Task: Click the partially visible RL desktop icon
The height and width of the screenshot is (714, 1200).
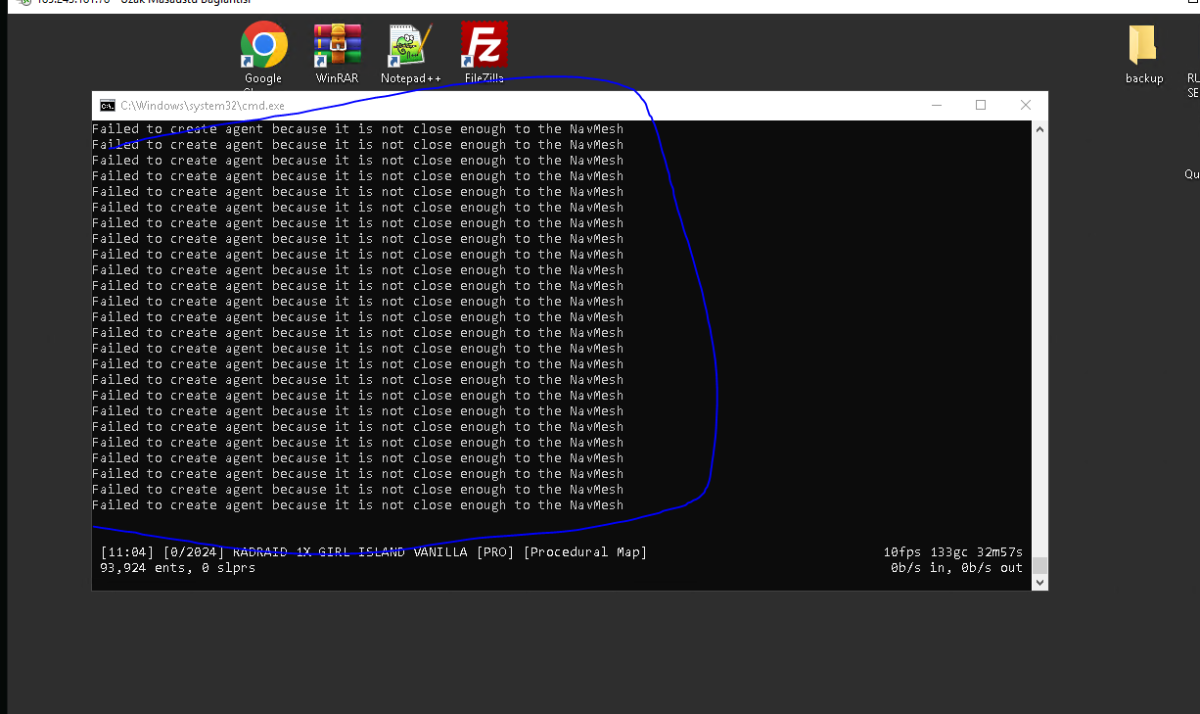Action: point(1192,78)
